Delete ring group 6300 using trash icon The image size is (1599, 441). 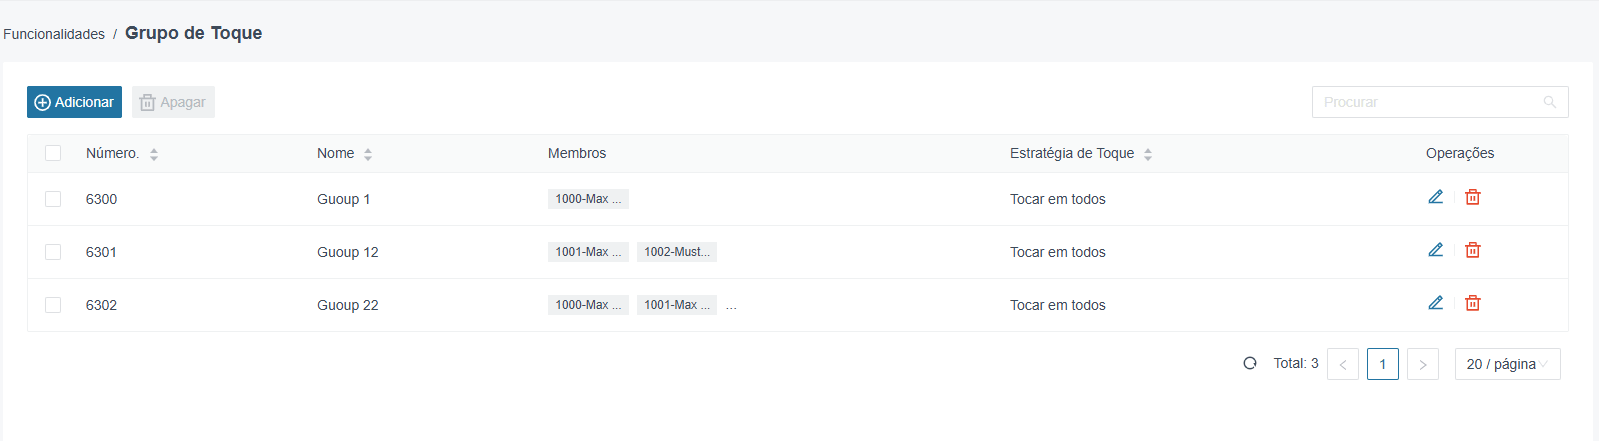pos(1473,197)
